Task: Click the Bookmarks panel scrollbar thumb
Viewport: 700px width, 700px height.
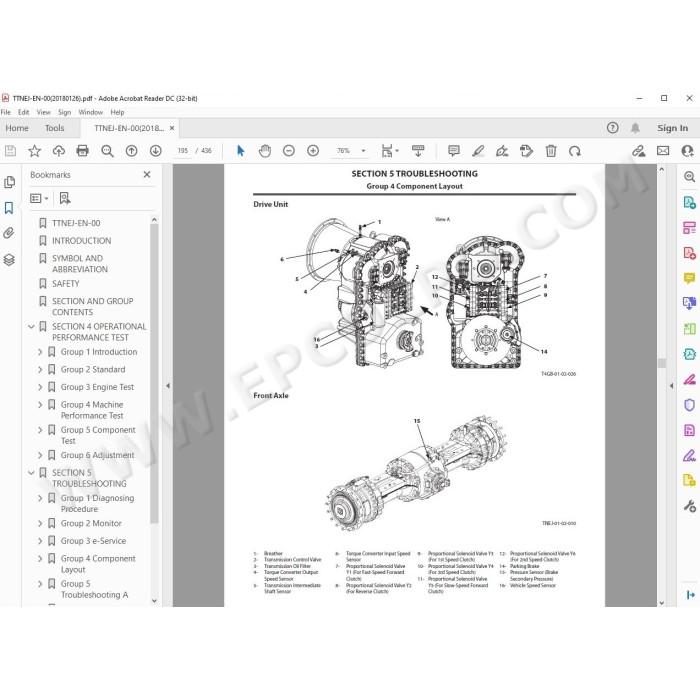Action: click(x=154, y=373)
